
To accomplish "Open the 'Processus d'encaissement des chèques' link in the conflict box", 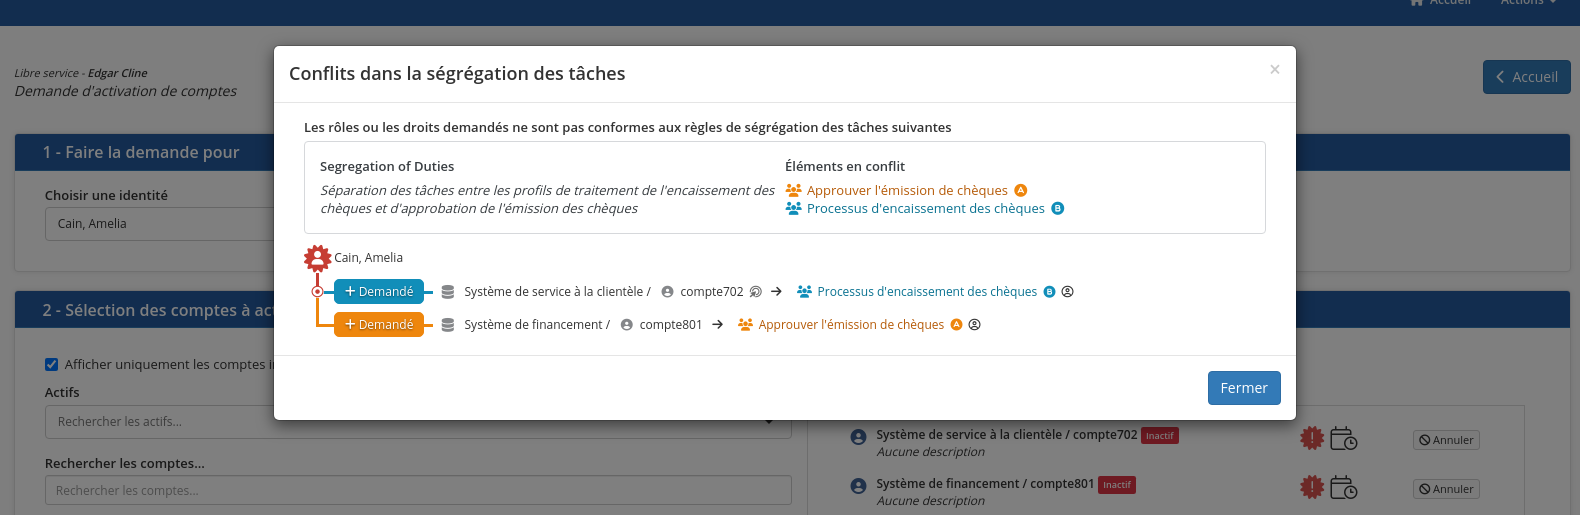I will 925,209.
